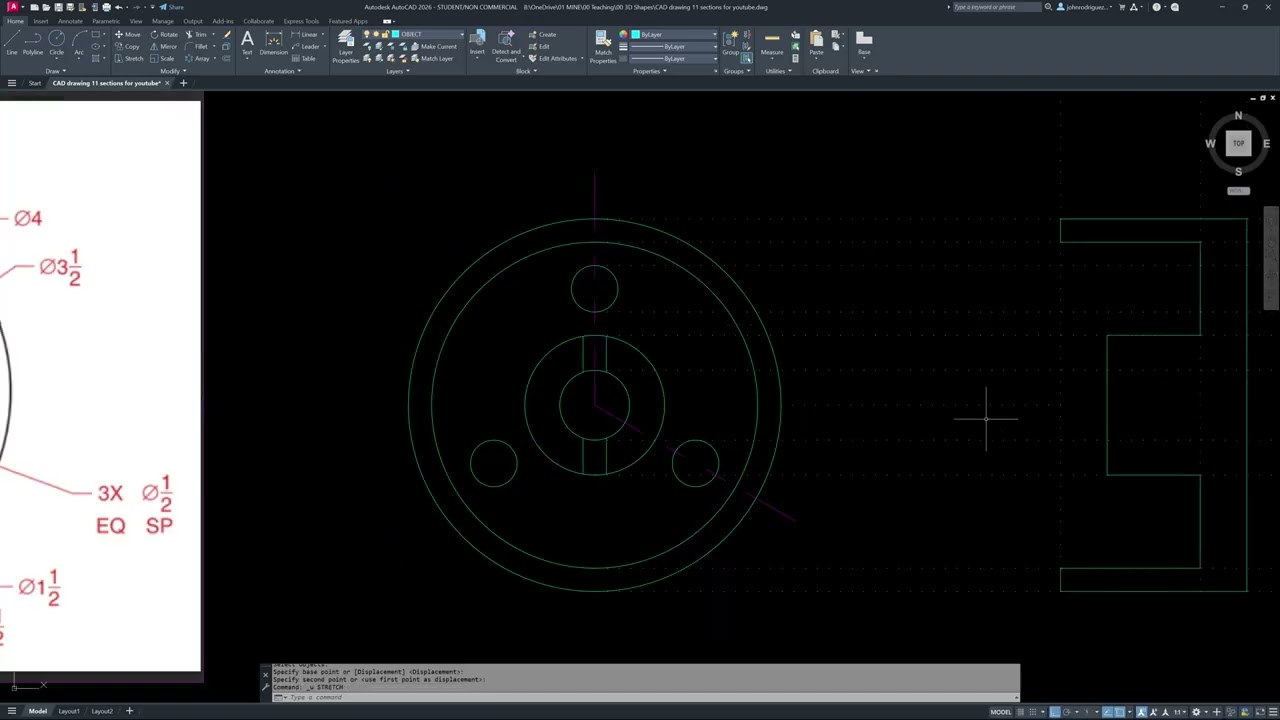Toggle annotation visibility in status bar
Viewport: 1280px width, 720px height.
point(1141,712)
